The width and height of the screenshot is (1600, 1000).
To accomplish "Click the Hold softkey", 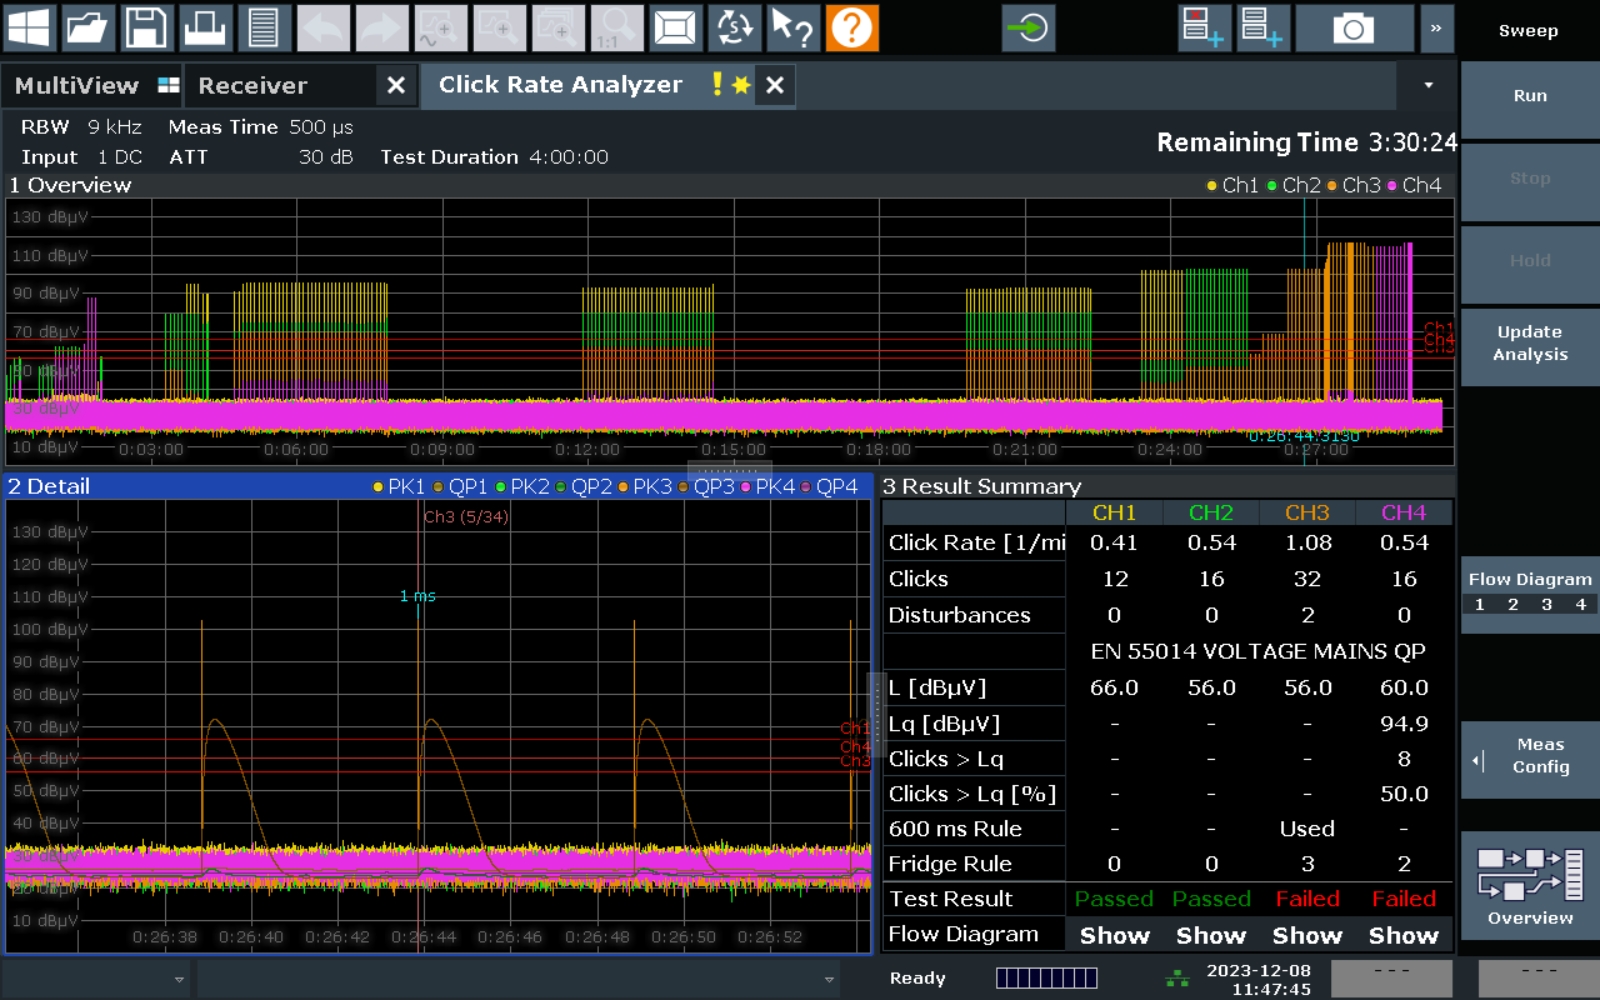I will click(1530, 261).
